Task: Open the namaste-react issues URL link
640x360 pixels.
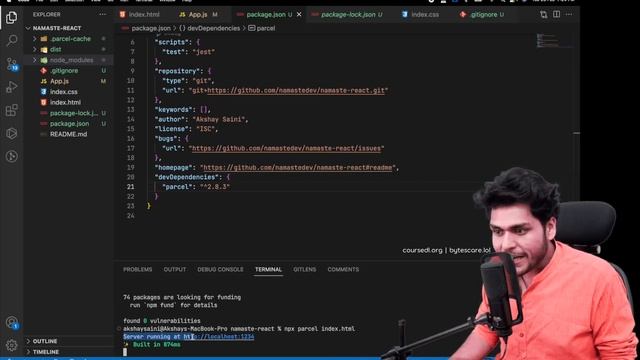Action: coord(287,148)
